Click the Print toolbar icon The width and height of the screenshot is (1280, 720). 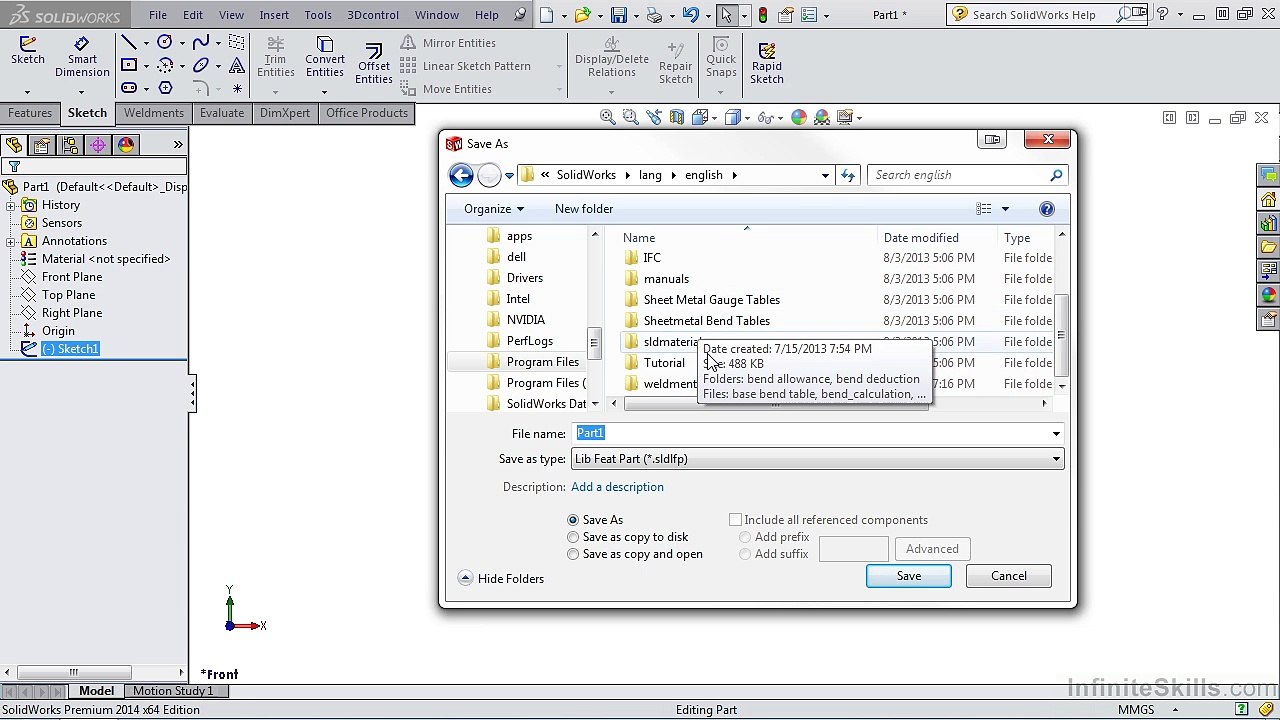click(654, 15)
